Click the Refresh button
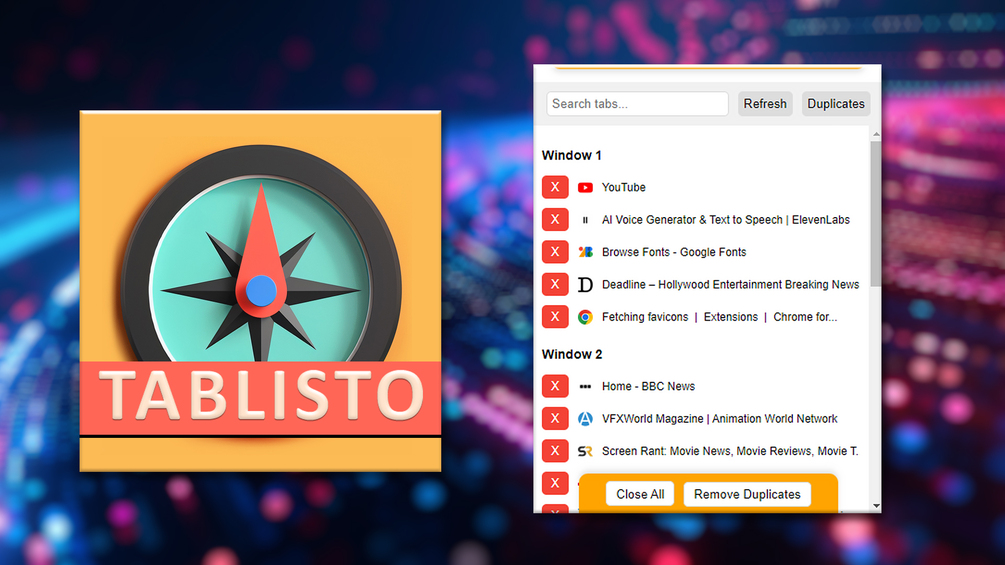This screenshot has width=1005, height=565. tap(765, 104)
